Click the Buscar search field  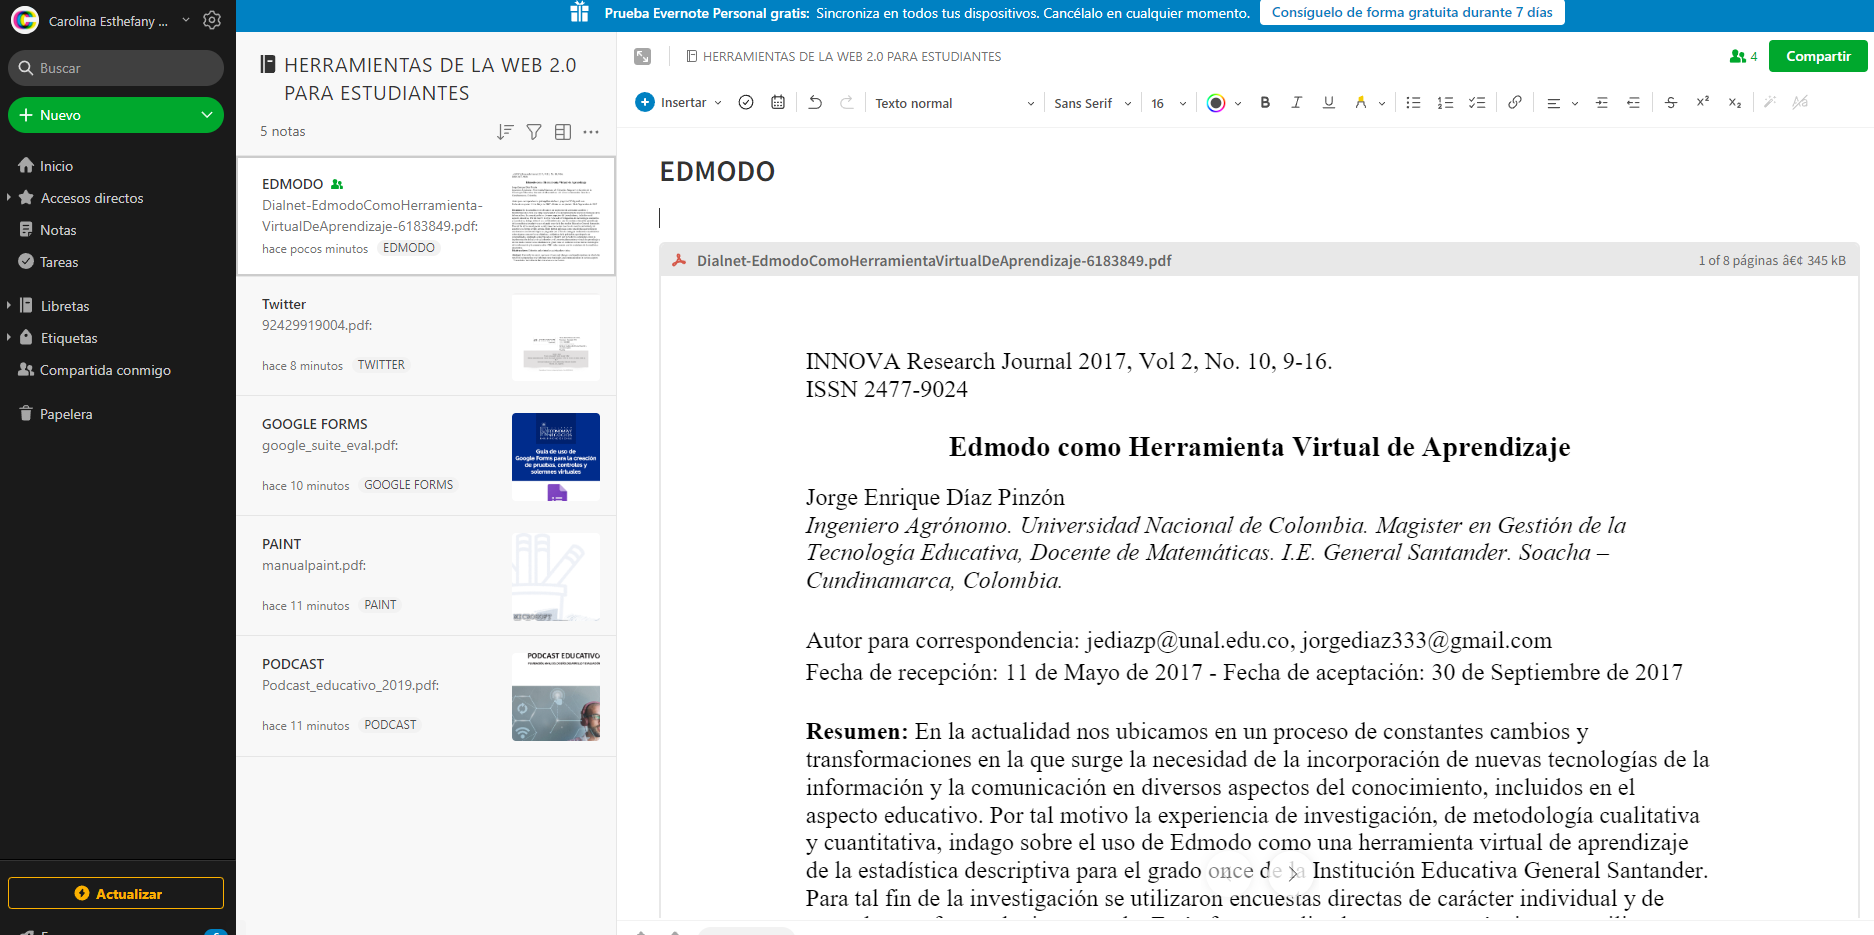pyautogui.click(x=116, y=68)
